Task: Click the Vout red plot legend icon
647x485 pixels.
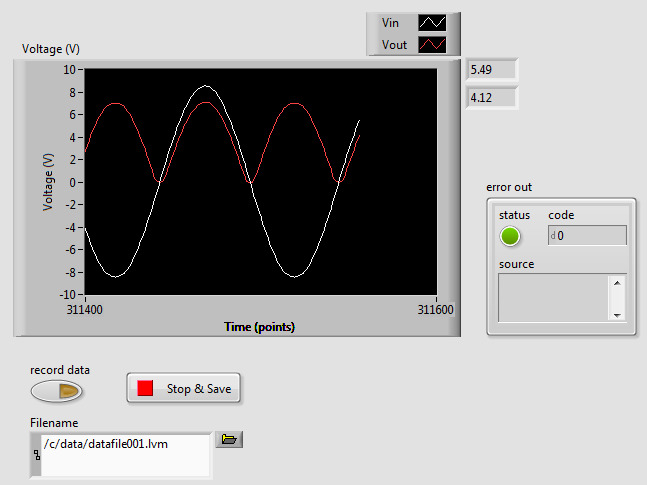Action: tap(431, 45)
